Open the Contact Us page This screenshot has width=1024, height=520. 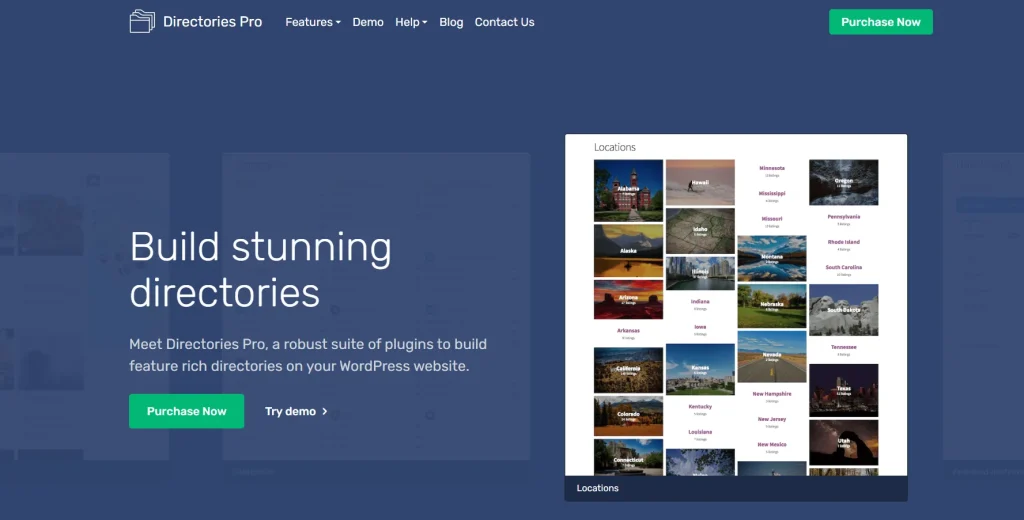(x=504, y=22)
